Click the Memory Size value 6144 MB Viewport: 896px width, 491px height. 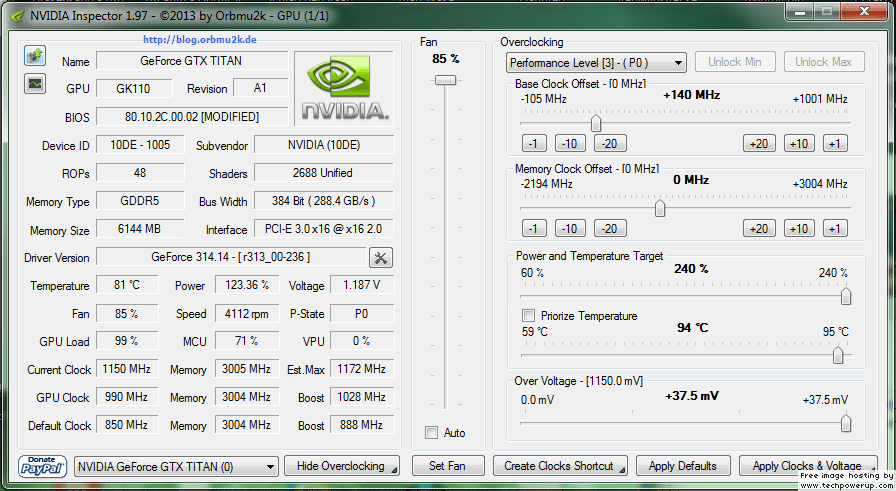click(x=139, y=229)
